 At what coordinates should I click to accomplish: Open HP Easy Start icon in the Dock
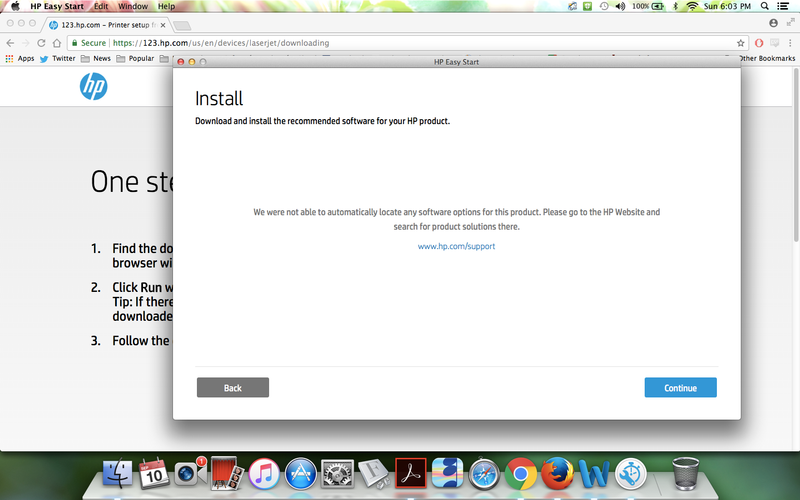[631, 473]
